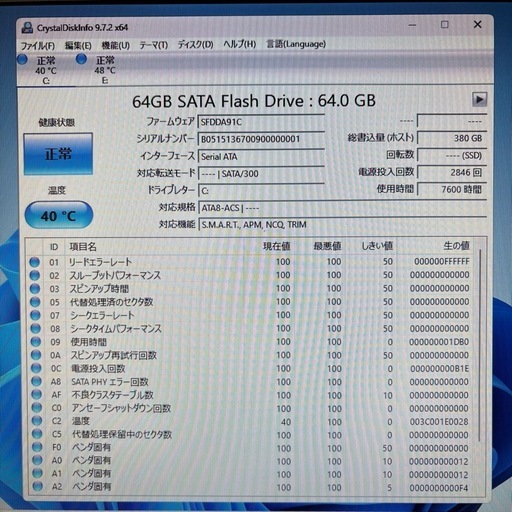Select the リードエラーレート row name
512x512 pixels.
tap(100, 262)
